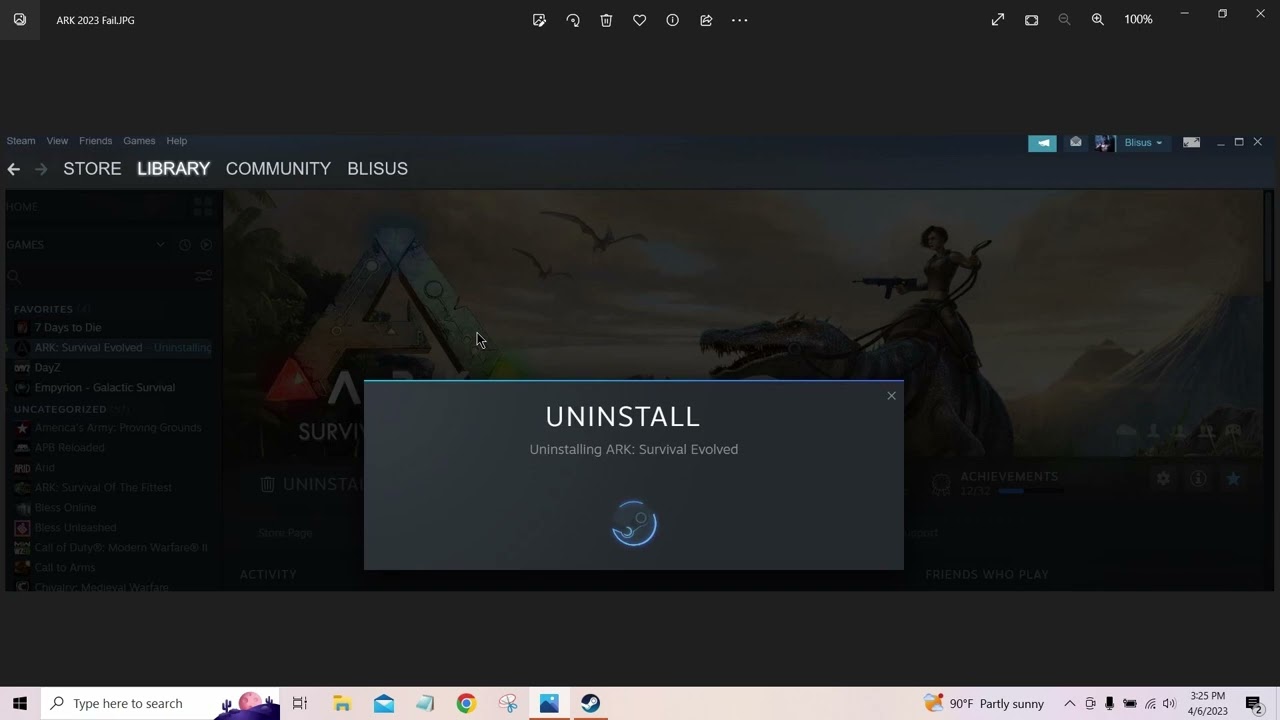The image size is (1280, 720).
Task: Open the Steam menu
Action: pos(20,141)
